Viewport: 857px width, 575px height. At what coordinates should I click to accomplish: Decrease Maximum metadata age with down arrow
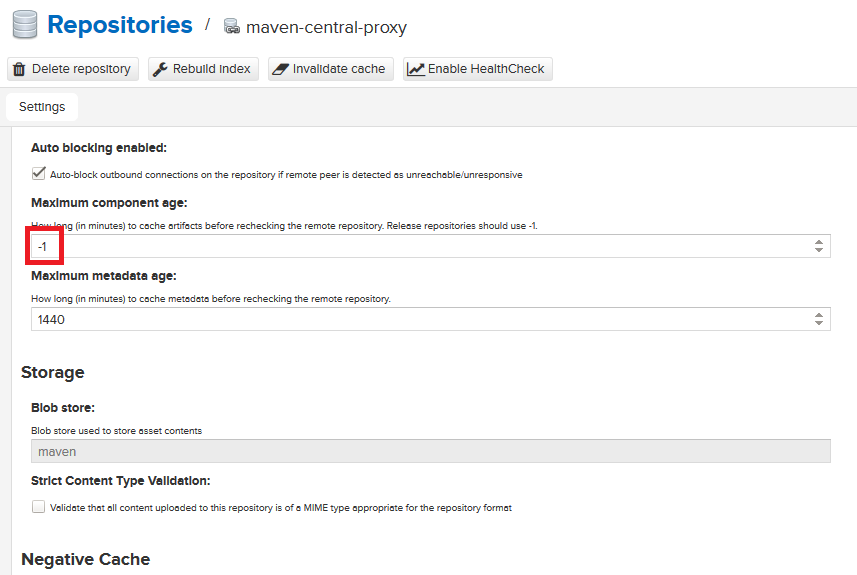(819, 323)
